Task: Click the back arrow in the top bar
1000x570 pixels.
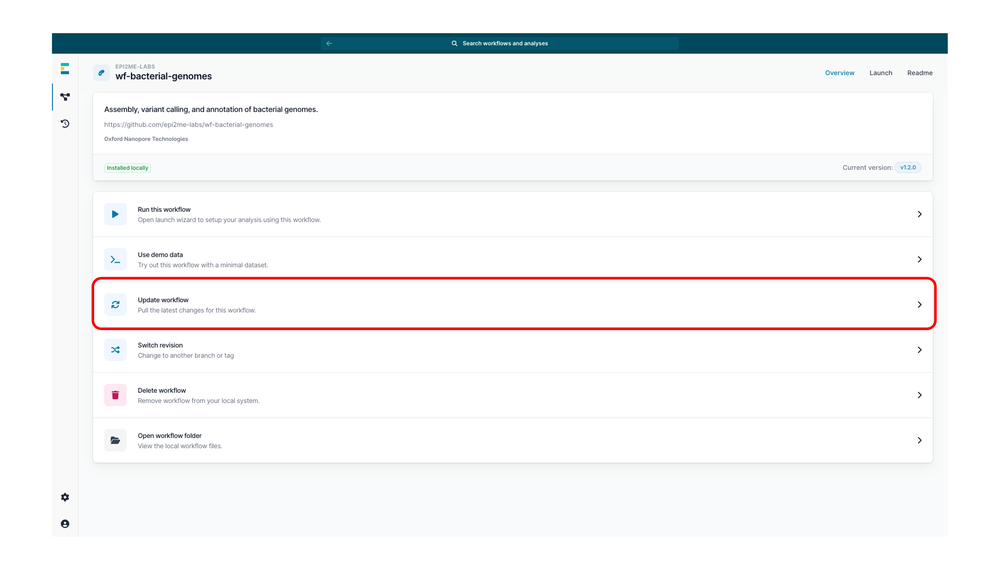Action: click(x=329, y=43)
